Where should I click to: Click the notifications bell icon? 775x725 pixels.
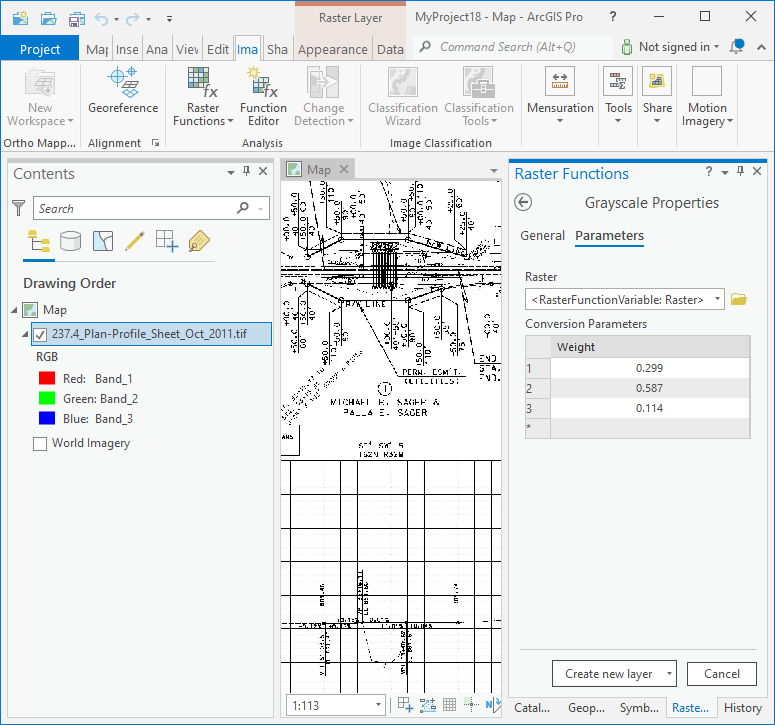737,47
